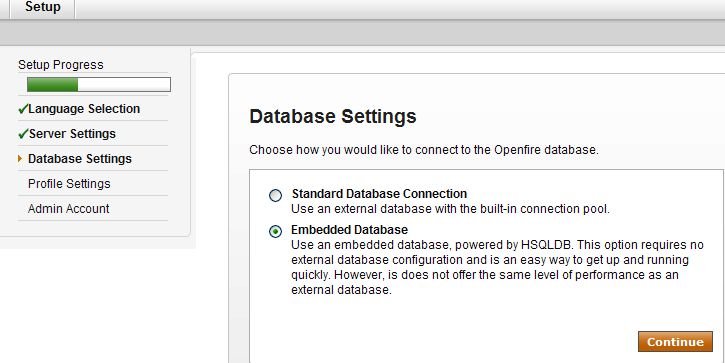Click the orange Continue button
This screenshot has height=363, width=725.
675,342
